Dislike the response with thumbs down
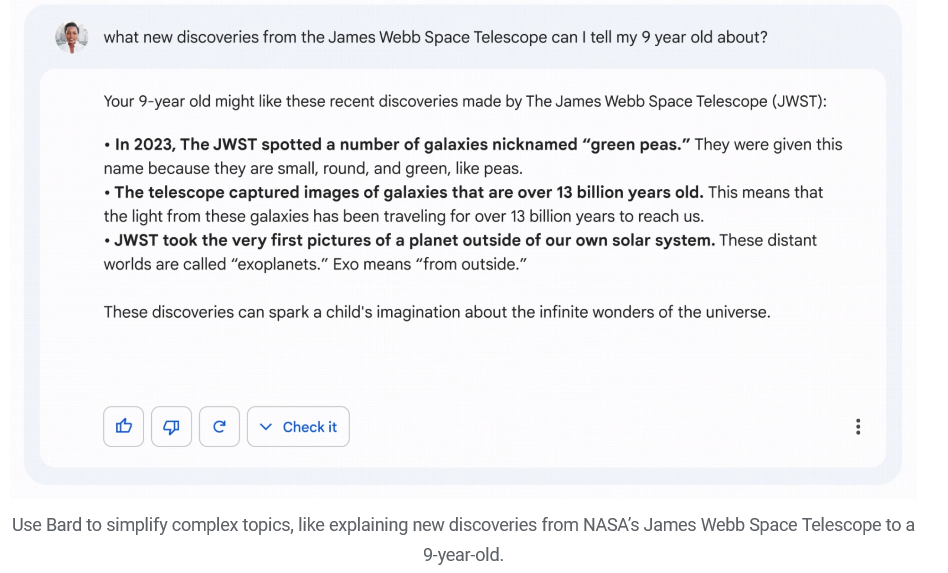This screenshot has width=948, height=573. 171,427
